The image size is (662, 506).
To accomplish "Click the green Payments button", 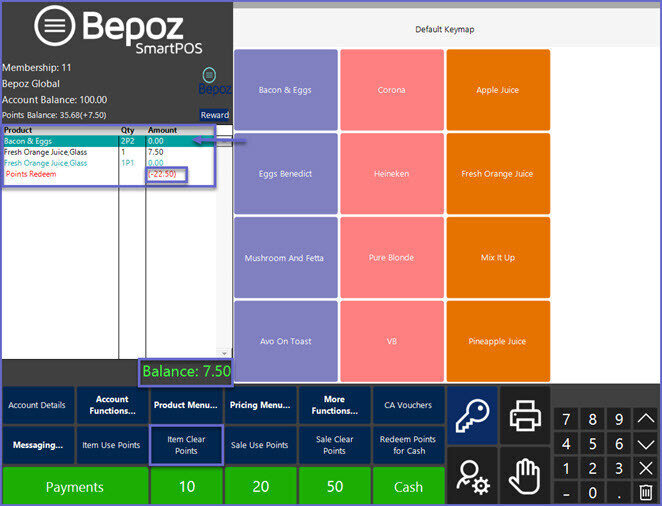I will [74, 487].
